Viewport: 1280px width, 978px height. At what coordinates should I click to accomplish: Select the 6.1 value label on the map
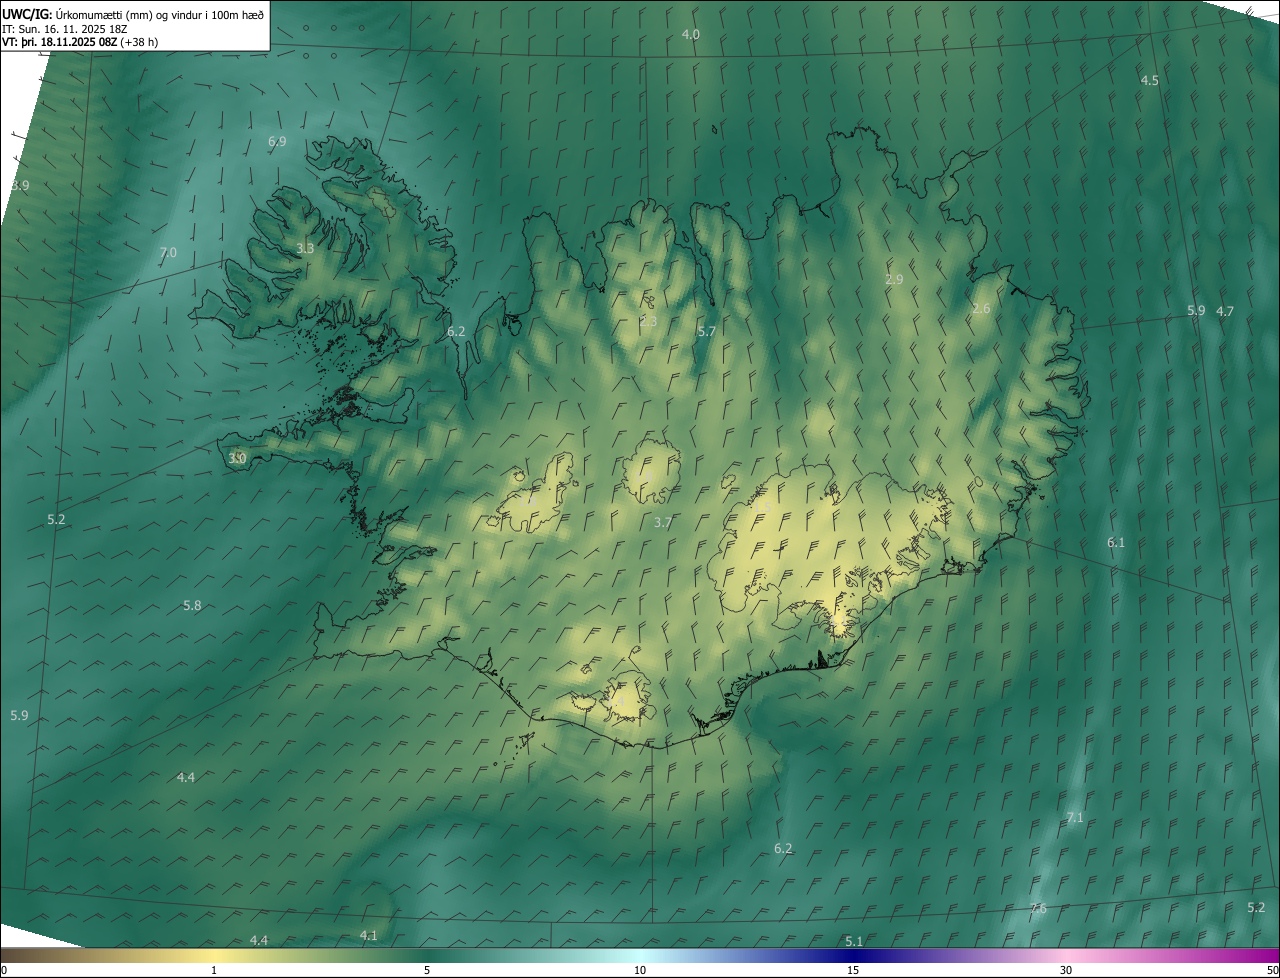point(1116,543)
